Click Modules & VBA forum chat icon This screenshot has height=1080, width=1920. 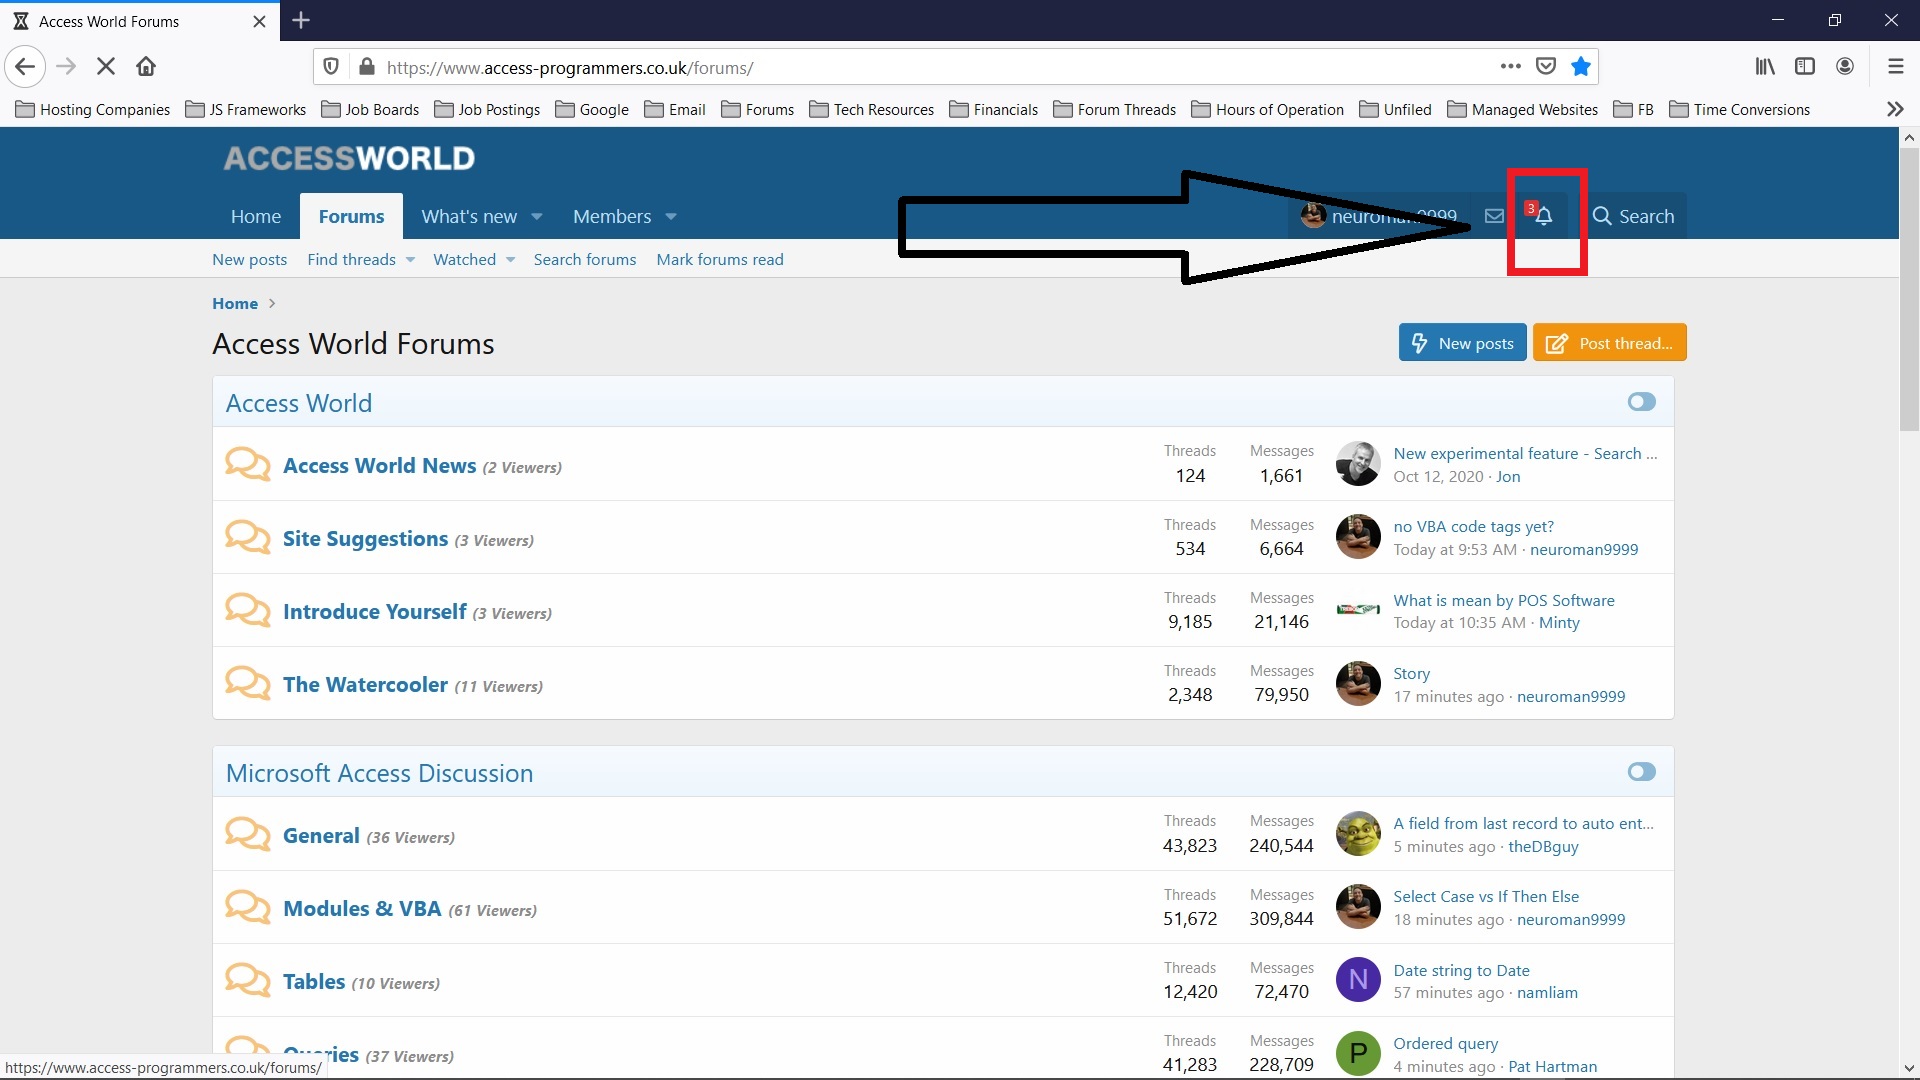coord(247,907)
